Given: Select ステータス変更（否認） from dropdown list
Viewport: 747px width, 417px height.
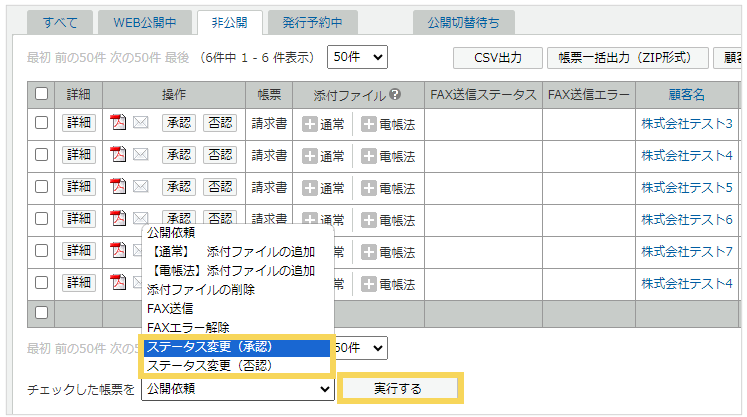Looking at the screenshot, I should click(208, 366).
